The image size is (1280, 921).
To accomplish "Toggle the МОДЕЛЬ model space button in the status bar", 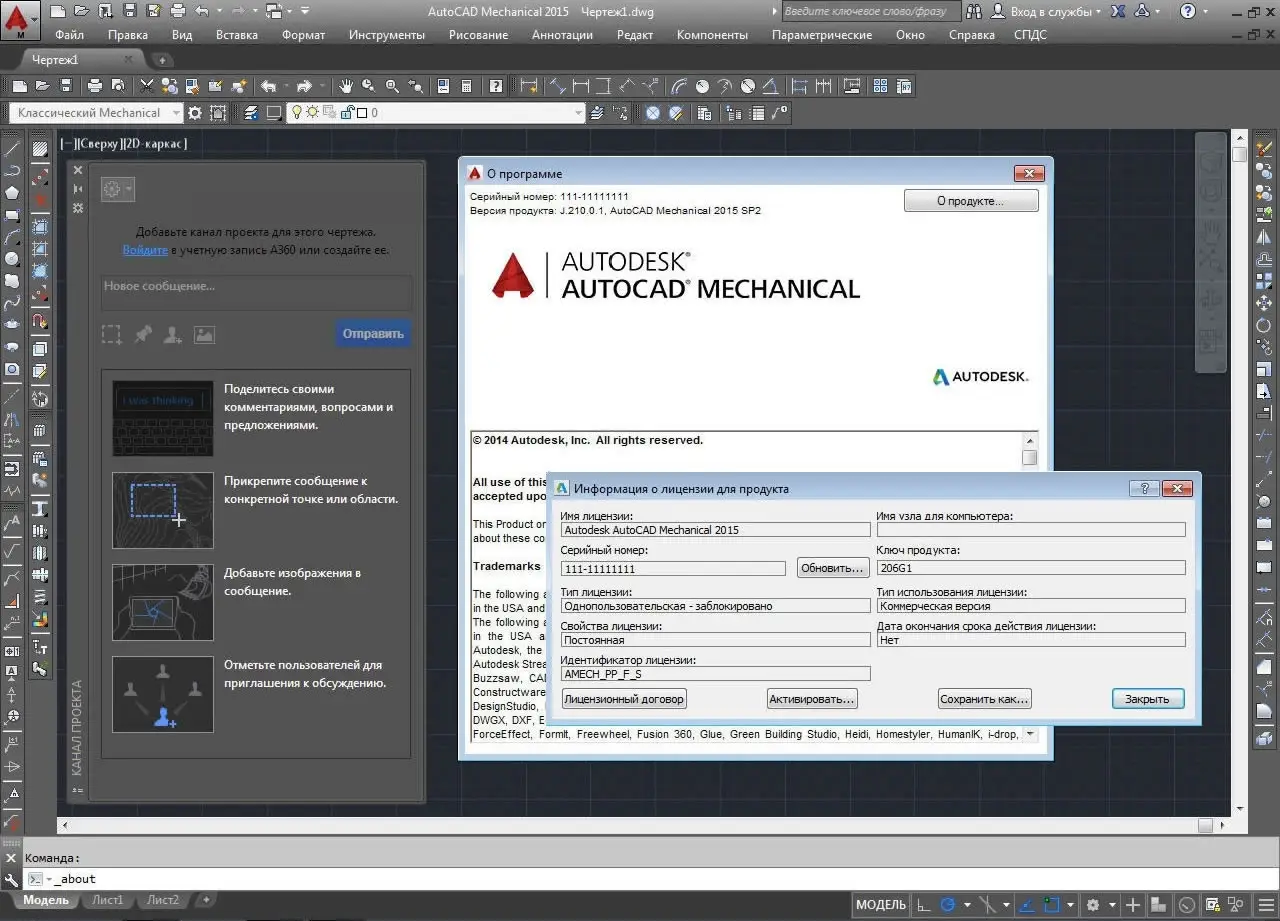I will (881, 905).
